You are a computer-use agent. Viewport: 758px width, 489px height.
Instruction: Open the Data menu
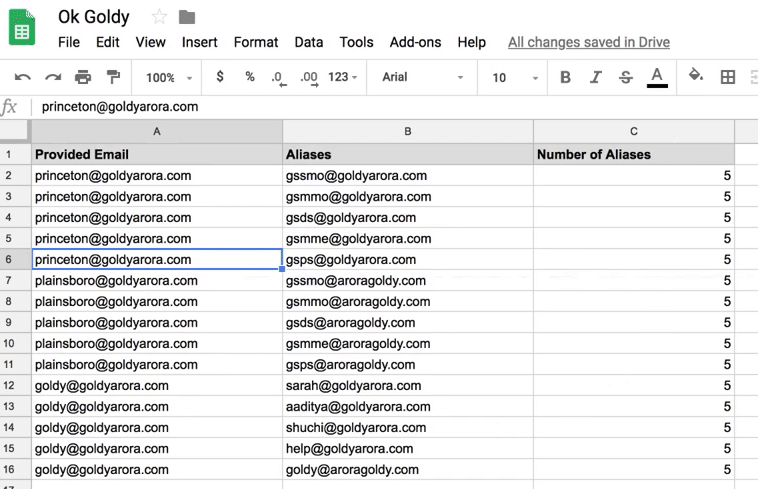308,43
